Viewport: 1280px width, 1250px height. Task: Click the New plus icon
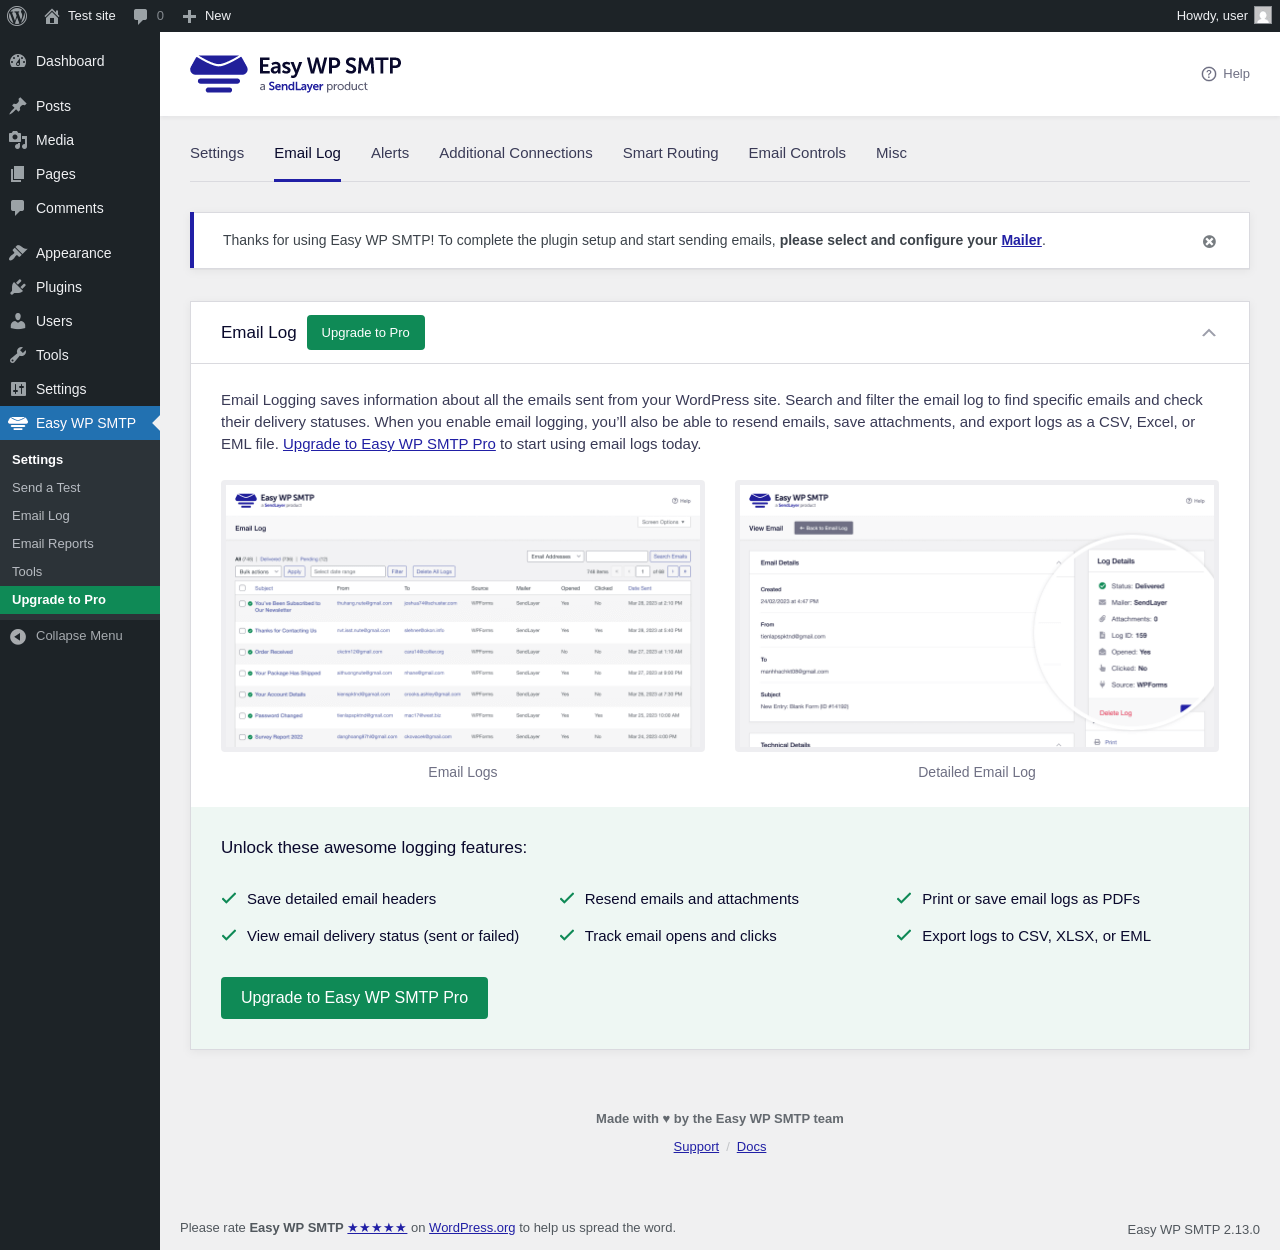[189, 16]
